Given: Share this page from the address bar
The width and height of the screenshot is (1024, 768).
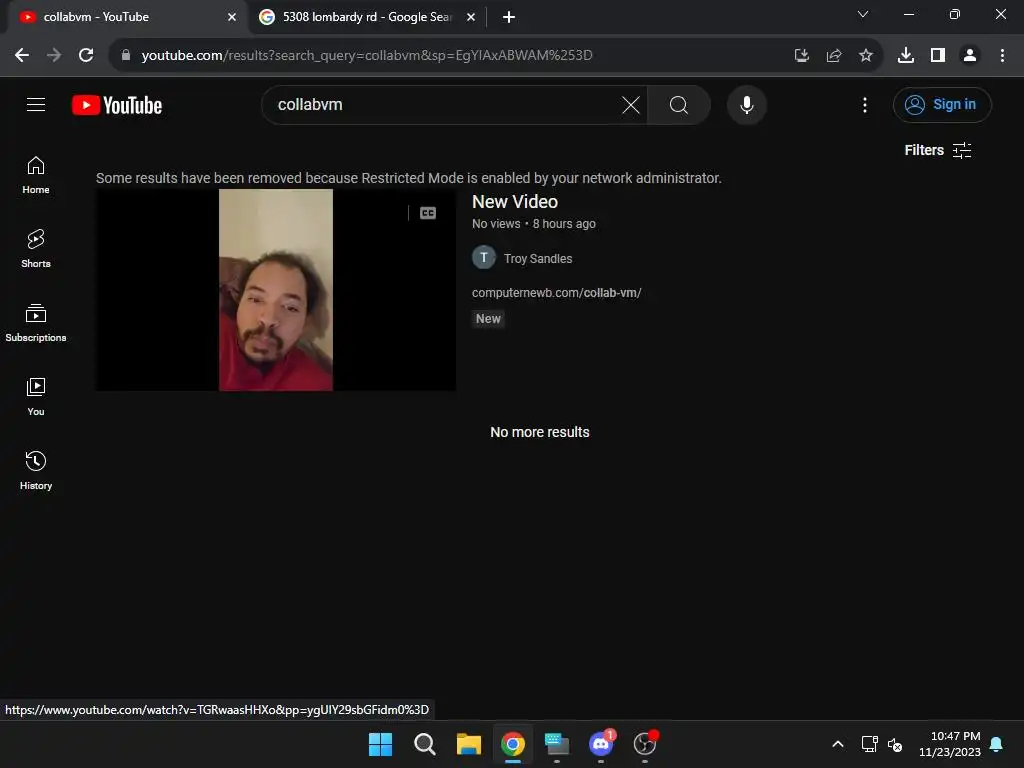Looking at the screenshot, I should click(834, 56).
